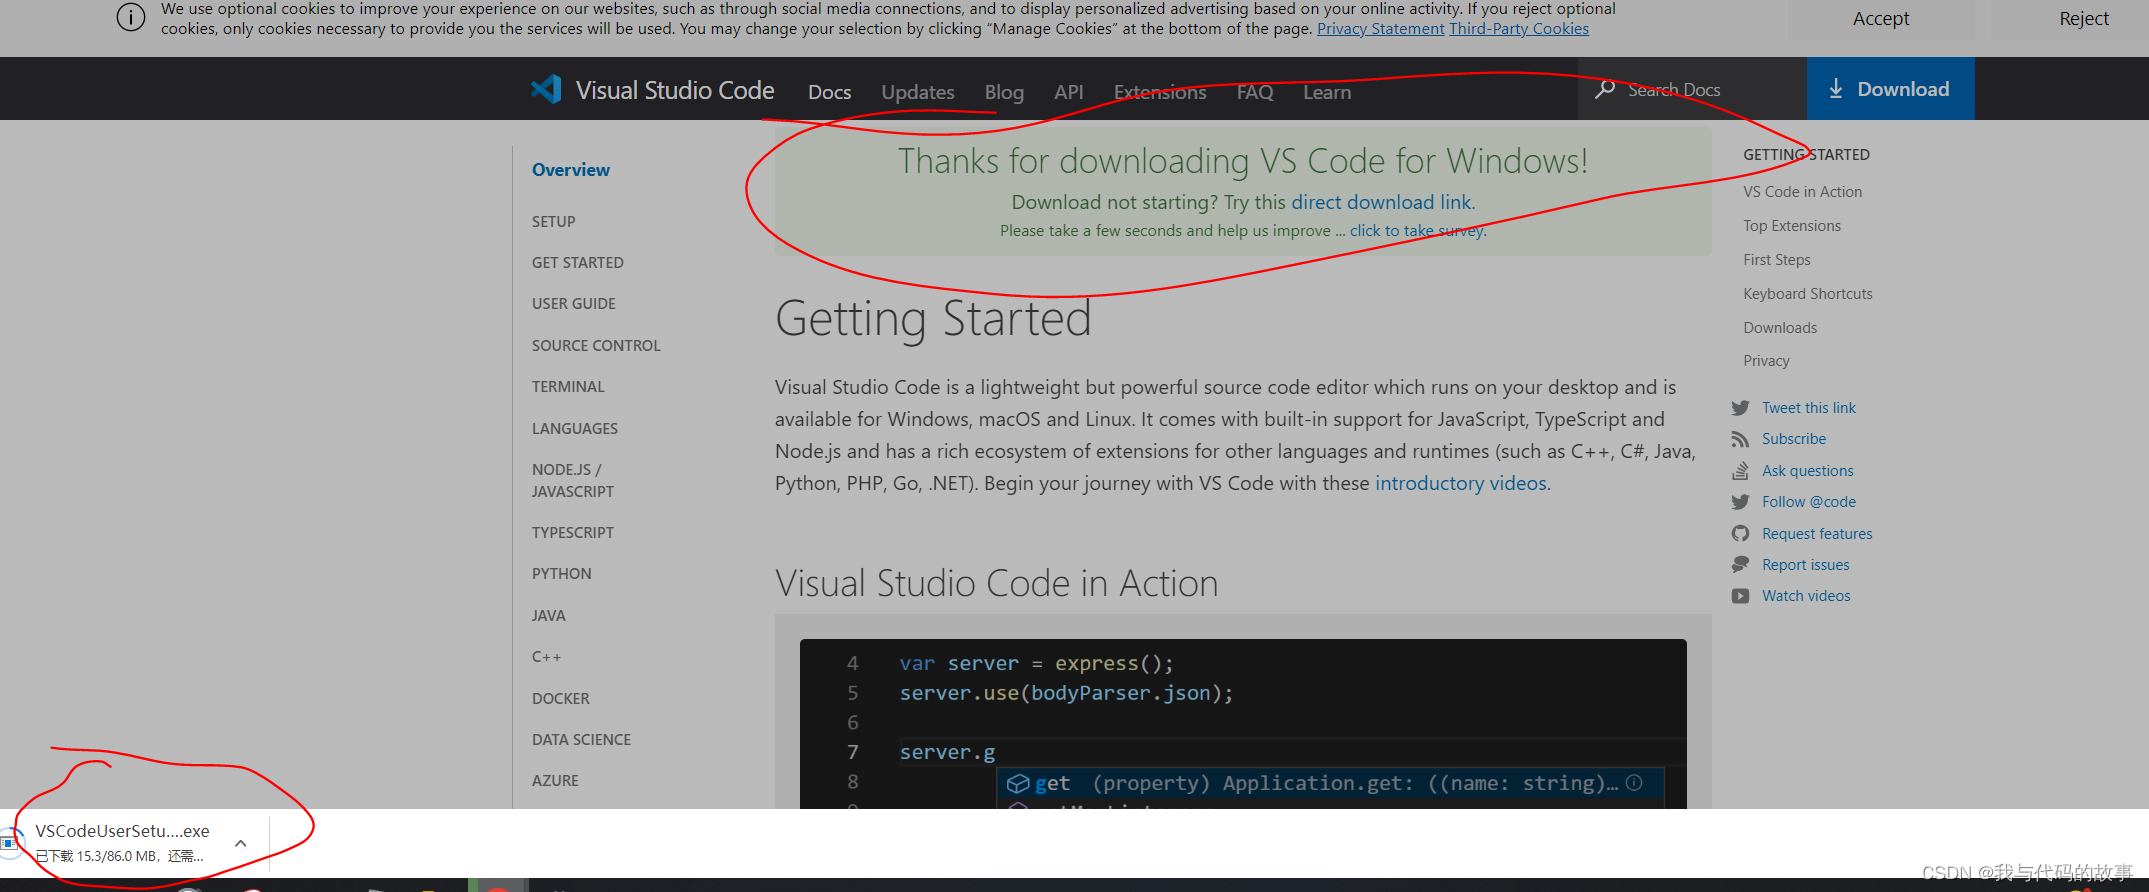This screenshot has height=892, width=2149.
Task: Open the FAQ navigation link
Action: pyautogui.click(x=1255, y=92)
